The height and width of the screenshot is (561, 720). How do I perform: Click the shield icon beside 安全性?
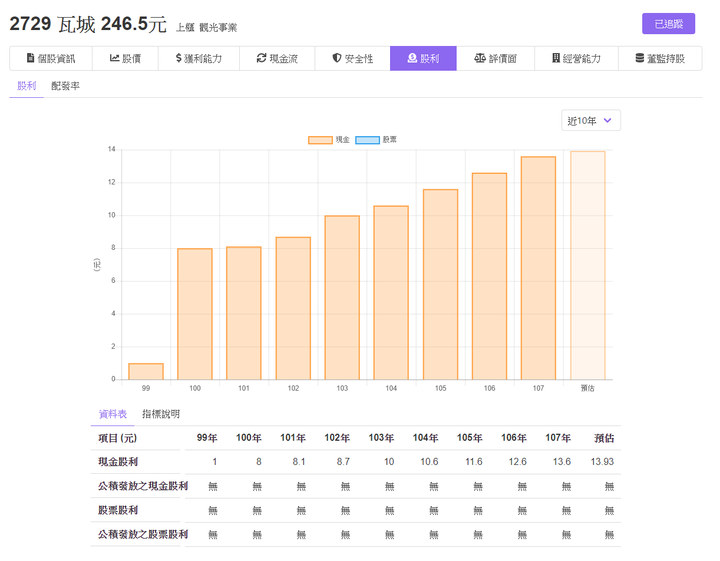click(x=337, y=58)
